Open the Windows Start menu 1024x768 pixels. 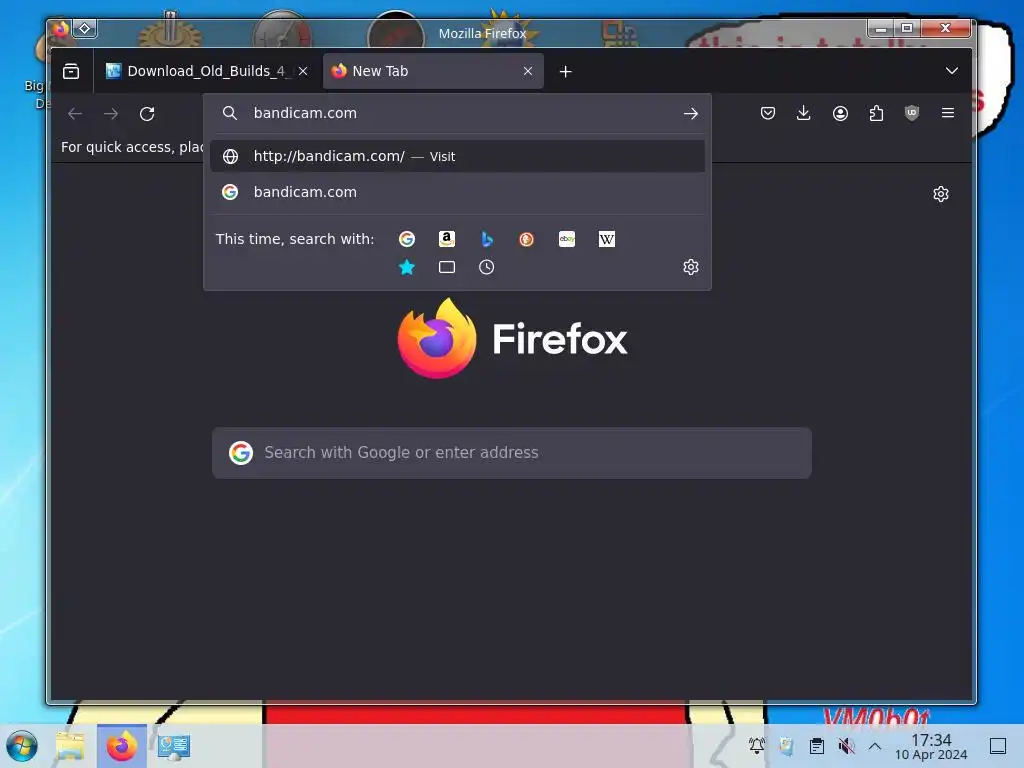click(x=22, y=746)
